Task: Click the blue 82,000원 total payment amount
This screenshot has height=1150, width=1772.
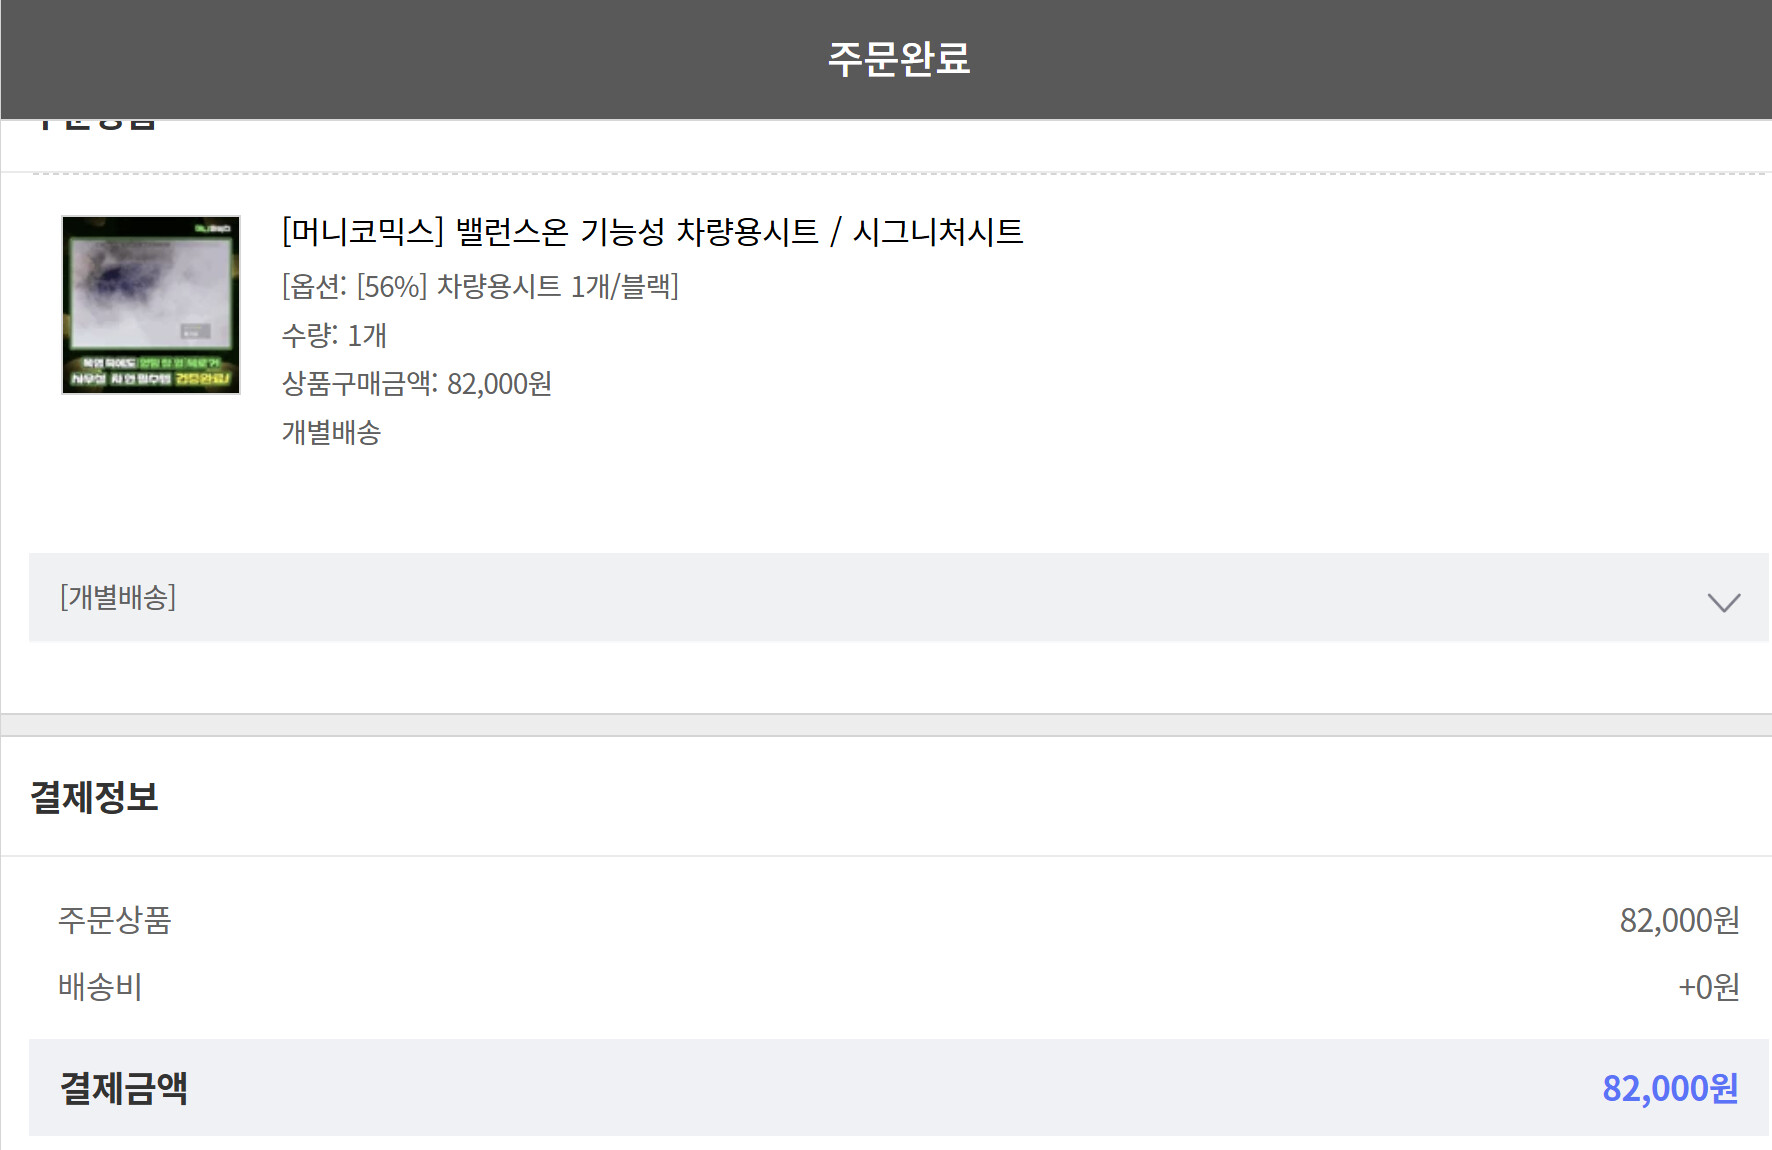Action: coord(1670,1088)
